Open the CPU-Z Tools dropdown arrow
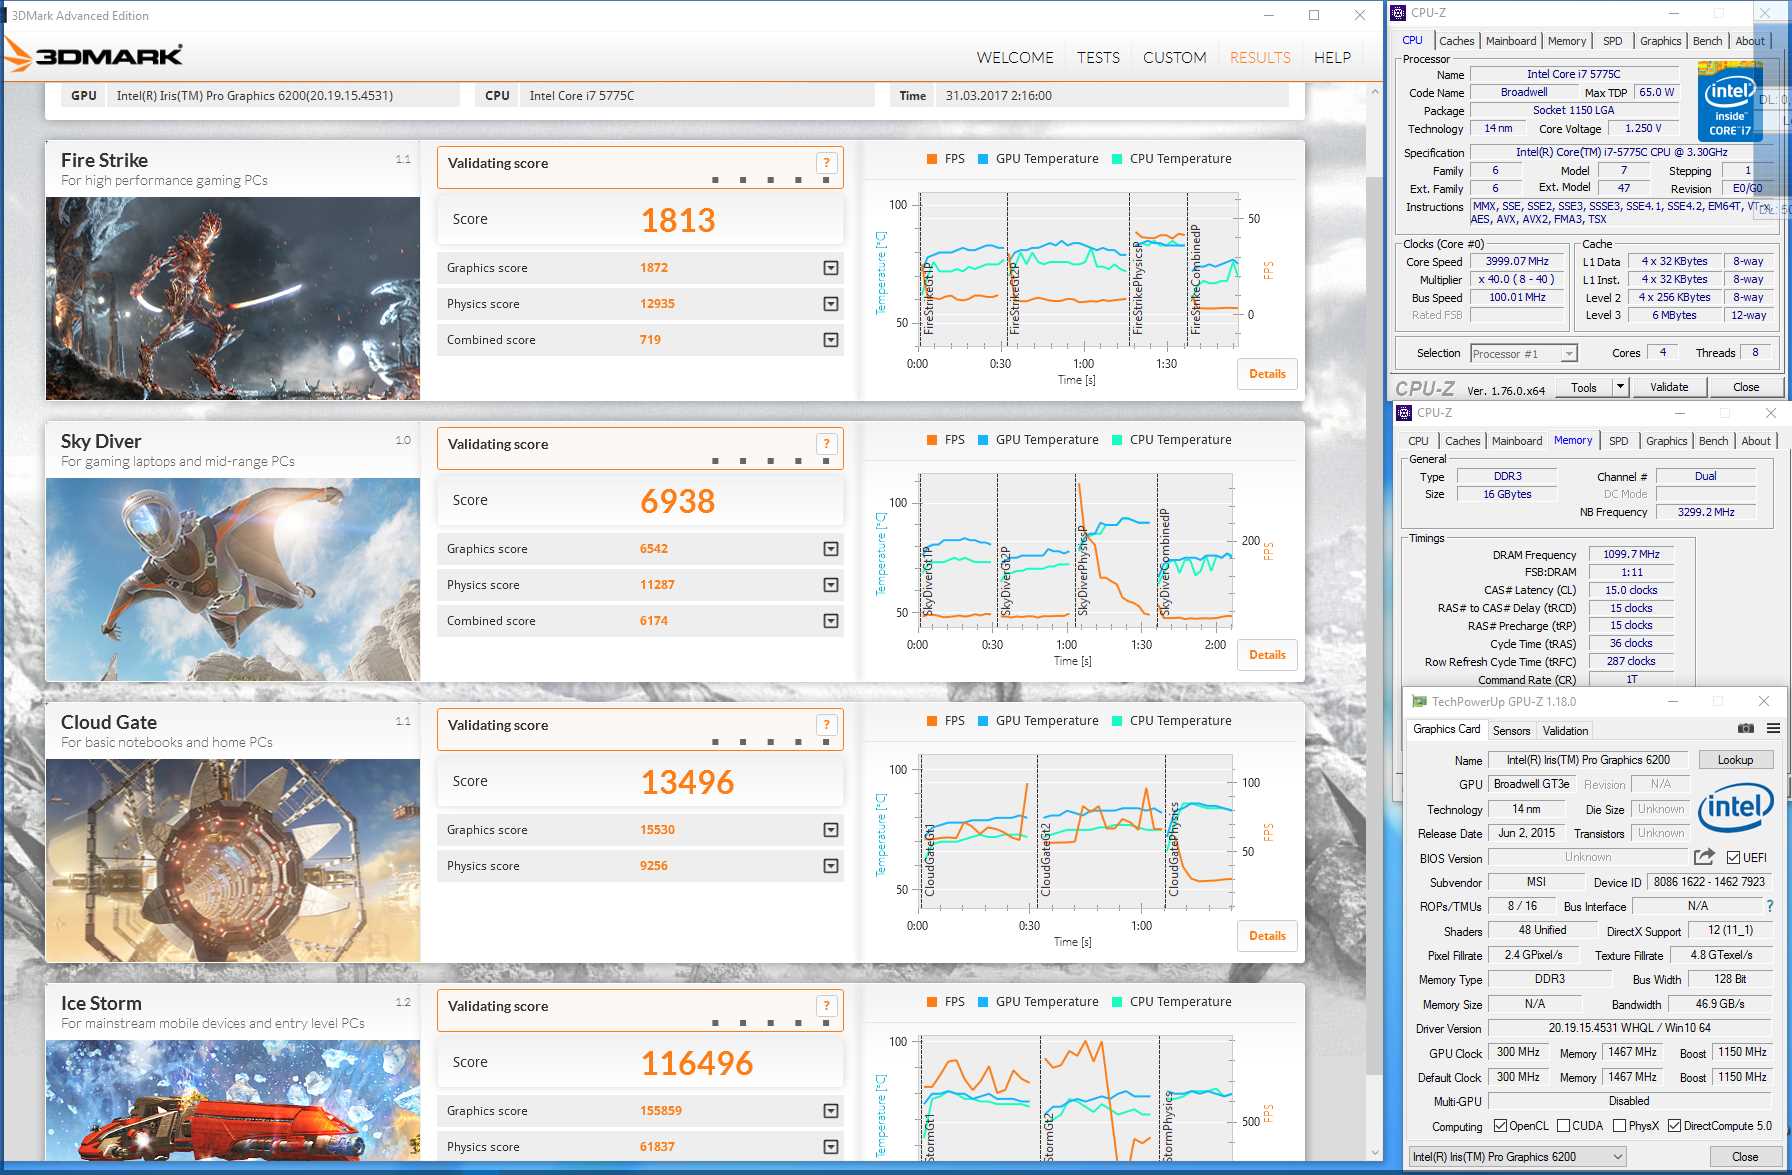The height and width of the screenshot is (1175, 1792). point(1620,387)
